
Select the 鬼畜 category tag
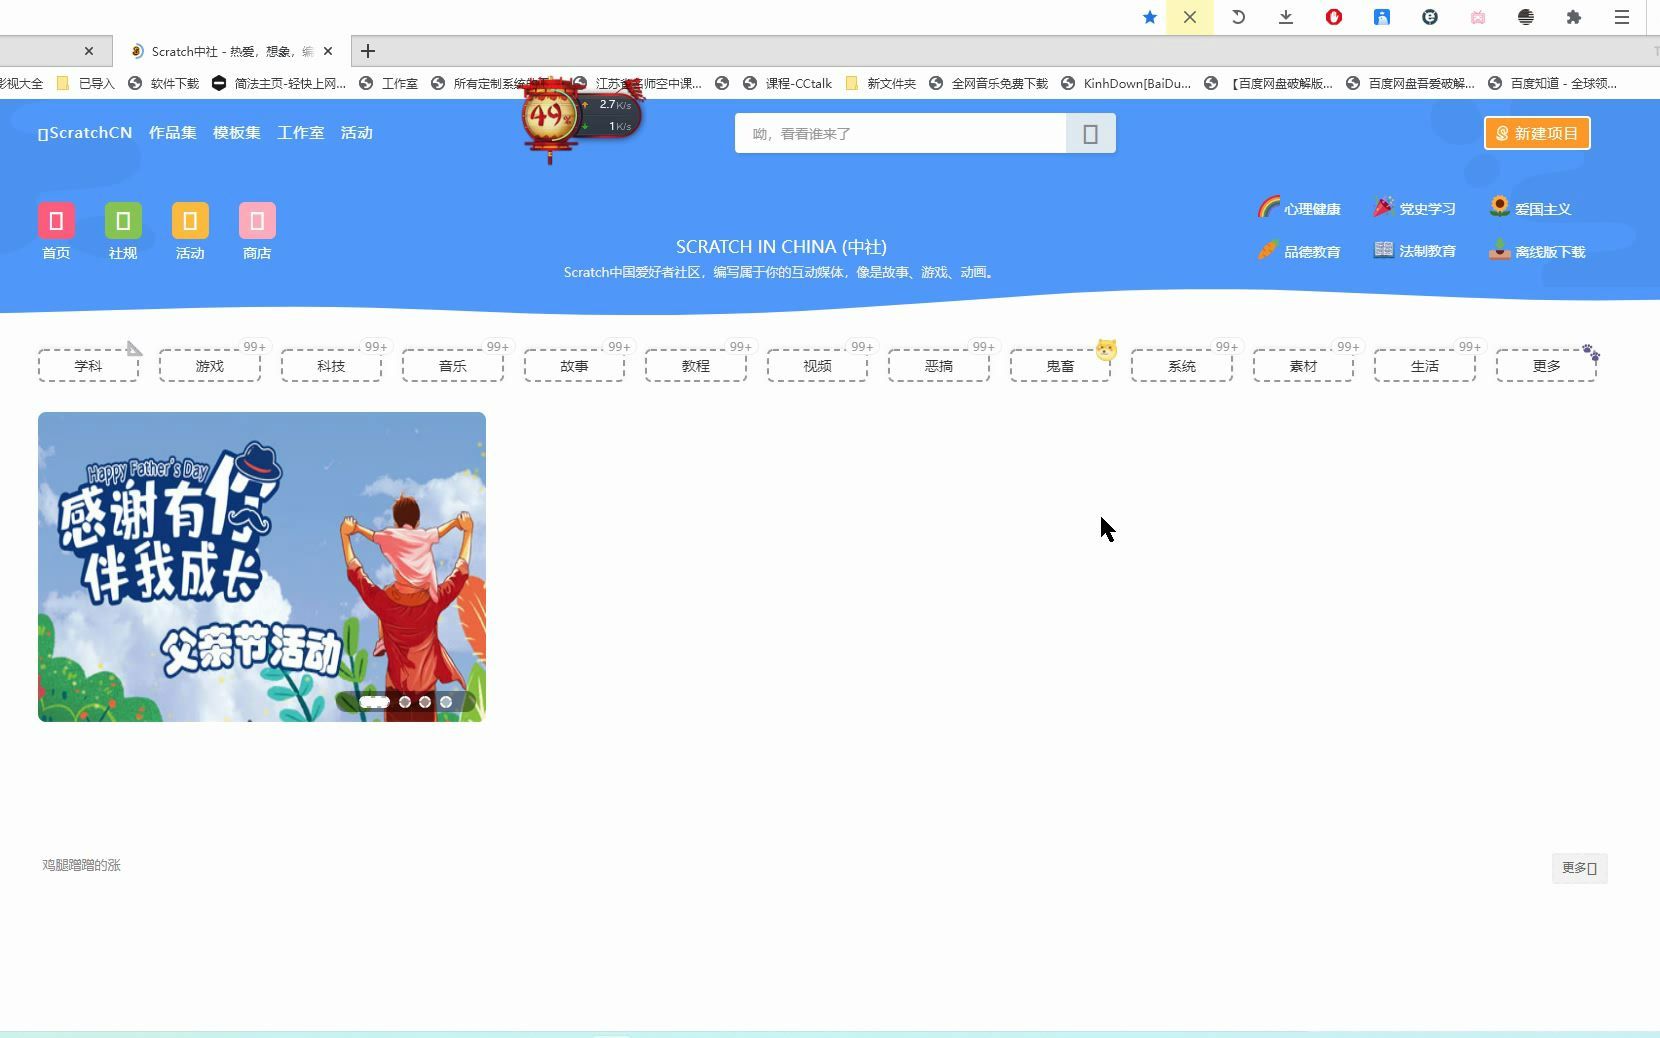click(x=1060, y=366)
